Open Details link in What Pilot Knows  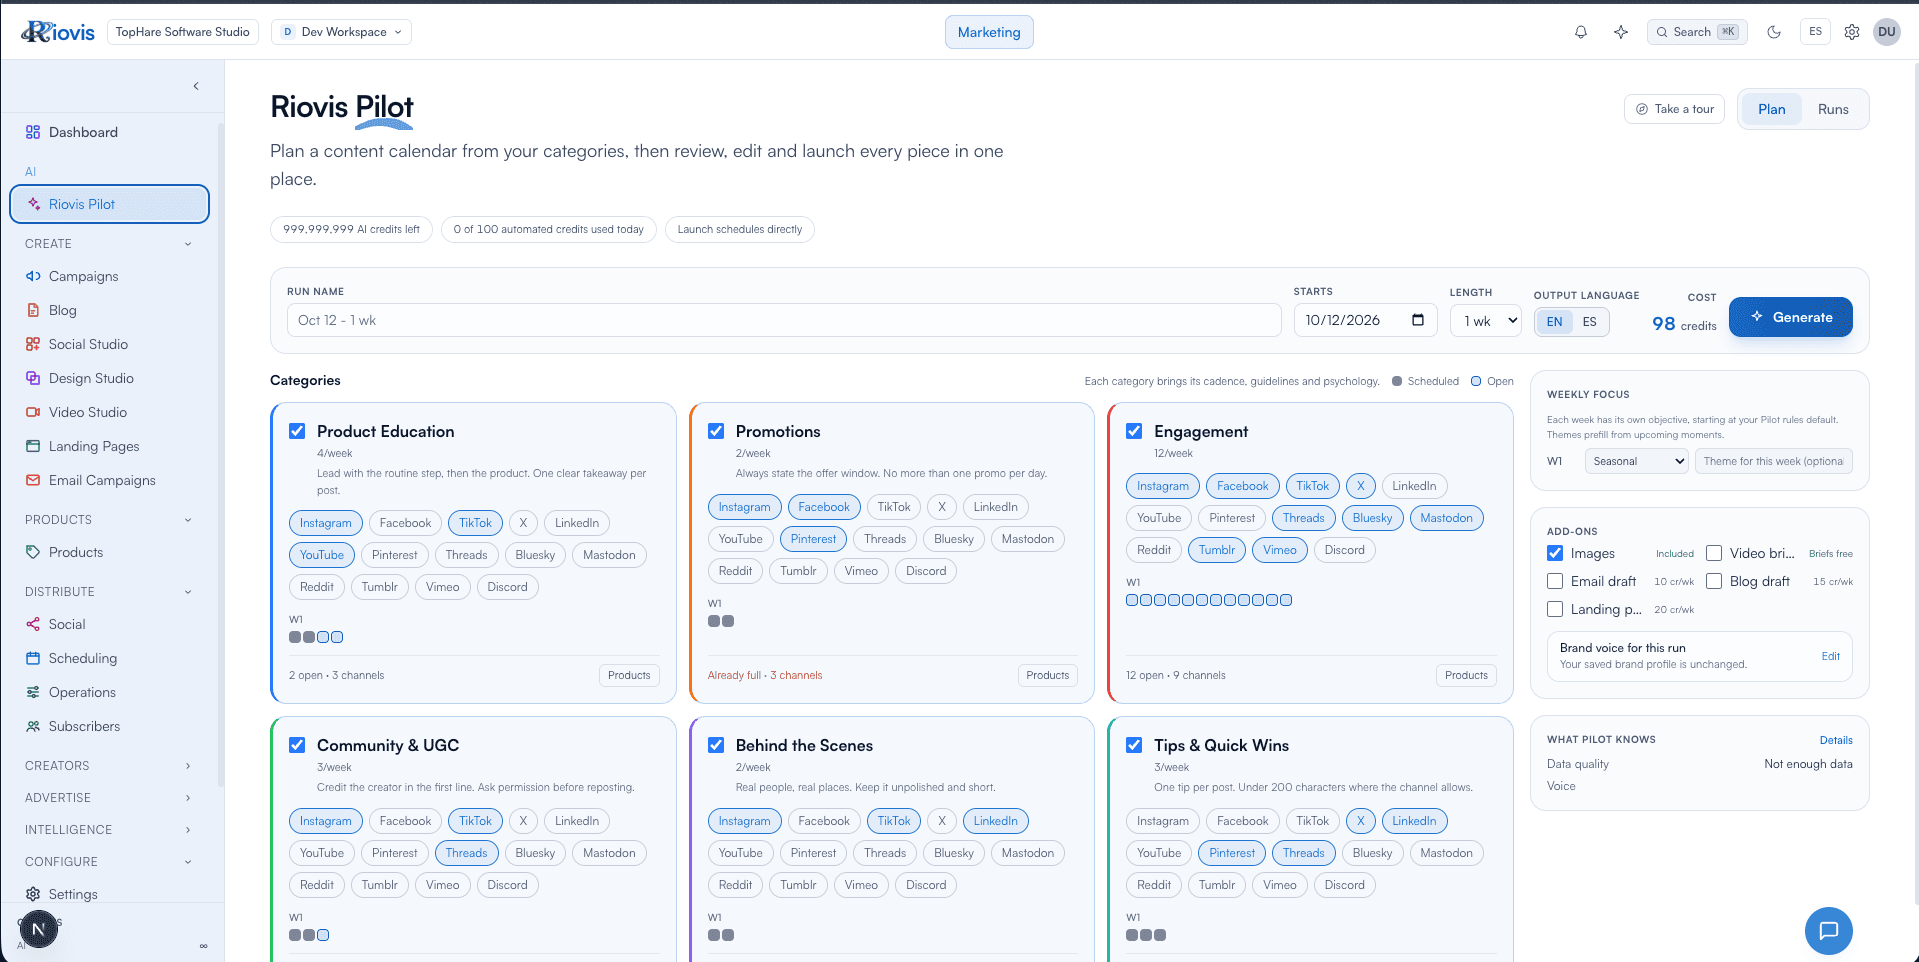(x=1836, y=740)
